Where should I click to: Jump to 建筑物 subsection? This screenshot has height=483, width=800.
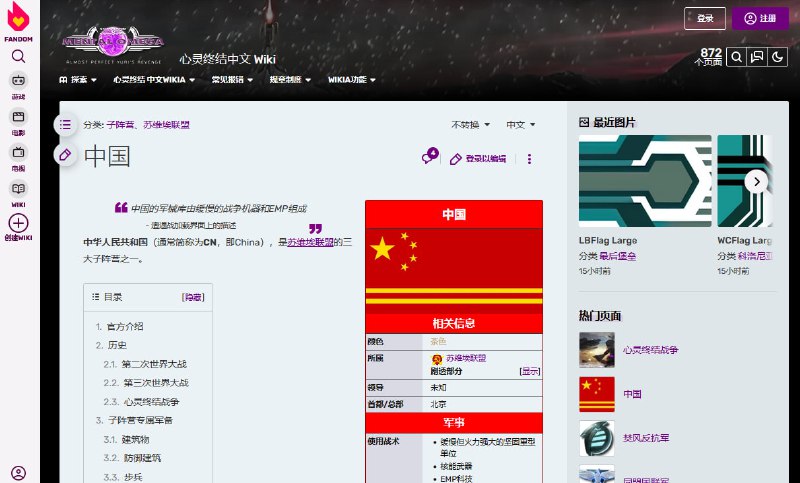pos(135,439)
